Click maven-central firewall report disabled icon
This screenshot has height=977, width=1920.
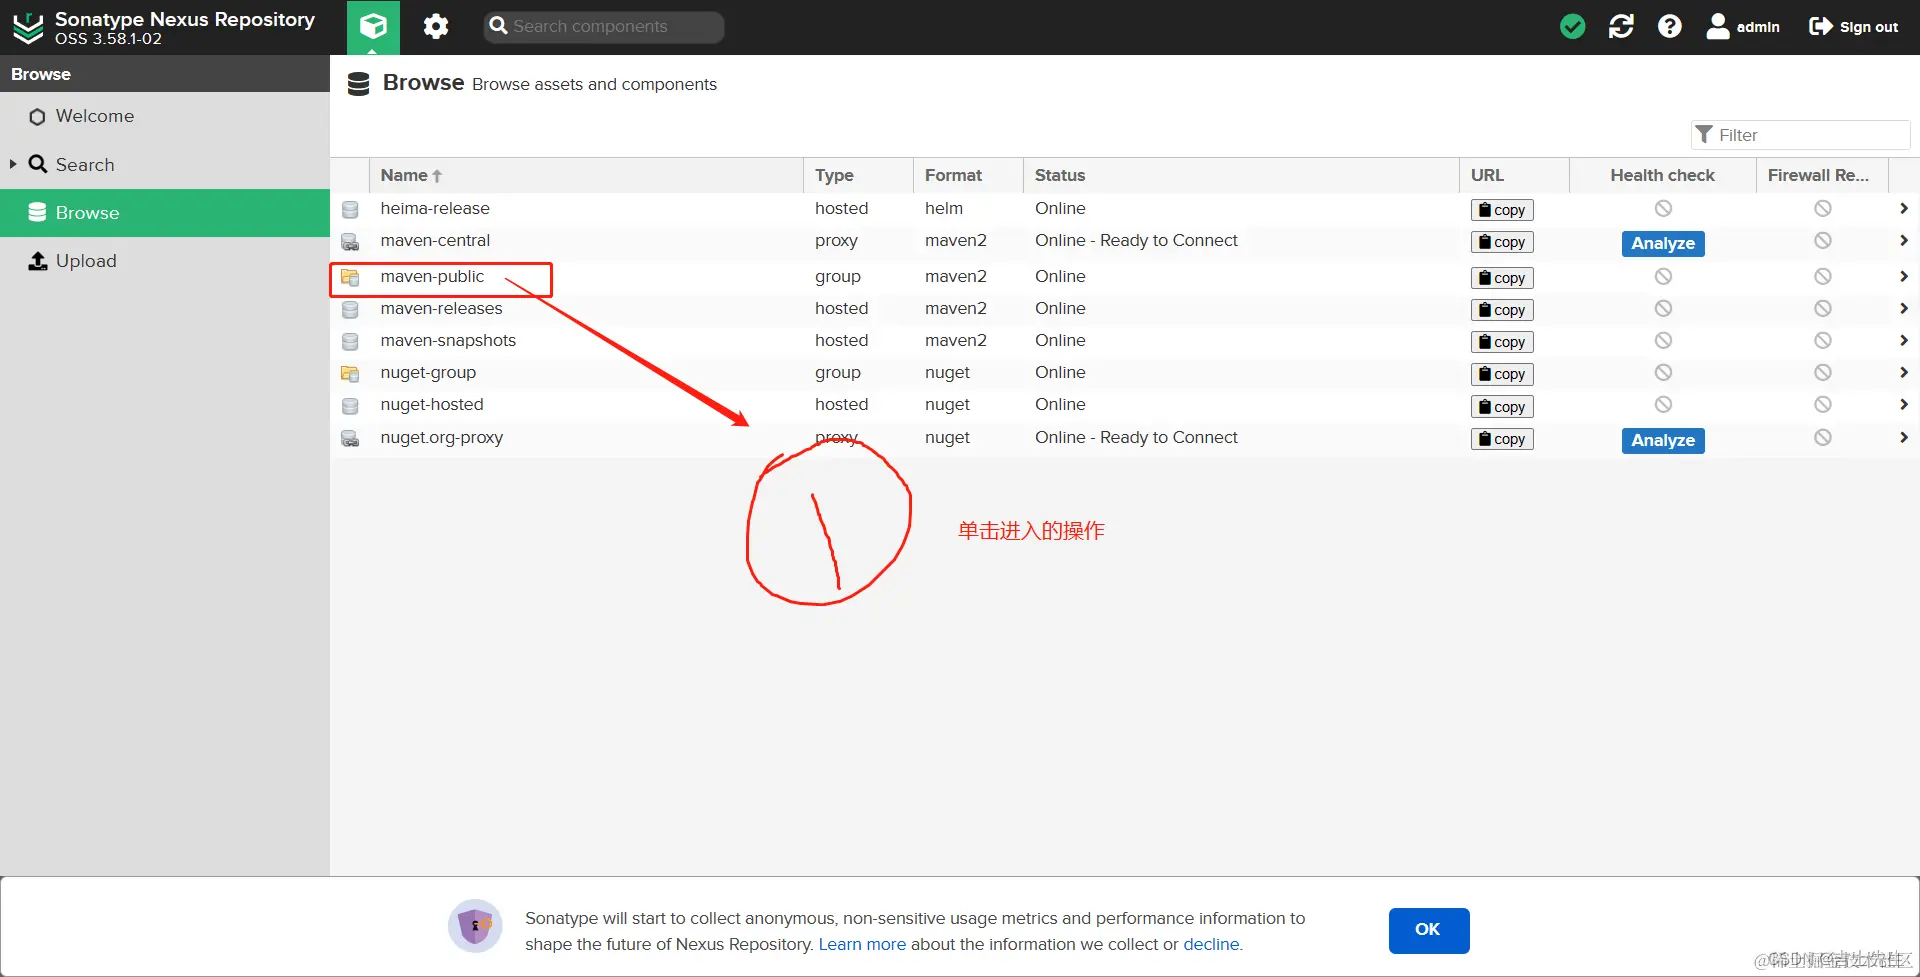pos(1823,240)
